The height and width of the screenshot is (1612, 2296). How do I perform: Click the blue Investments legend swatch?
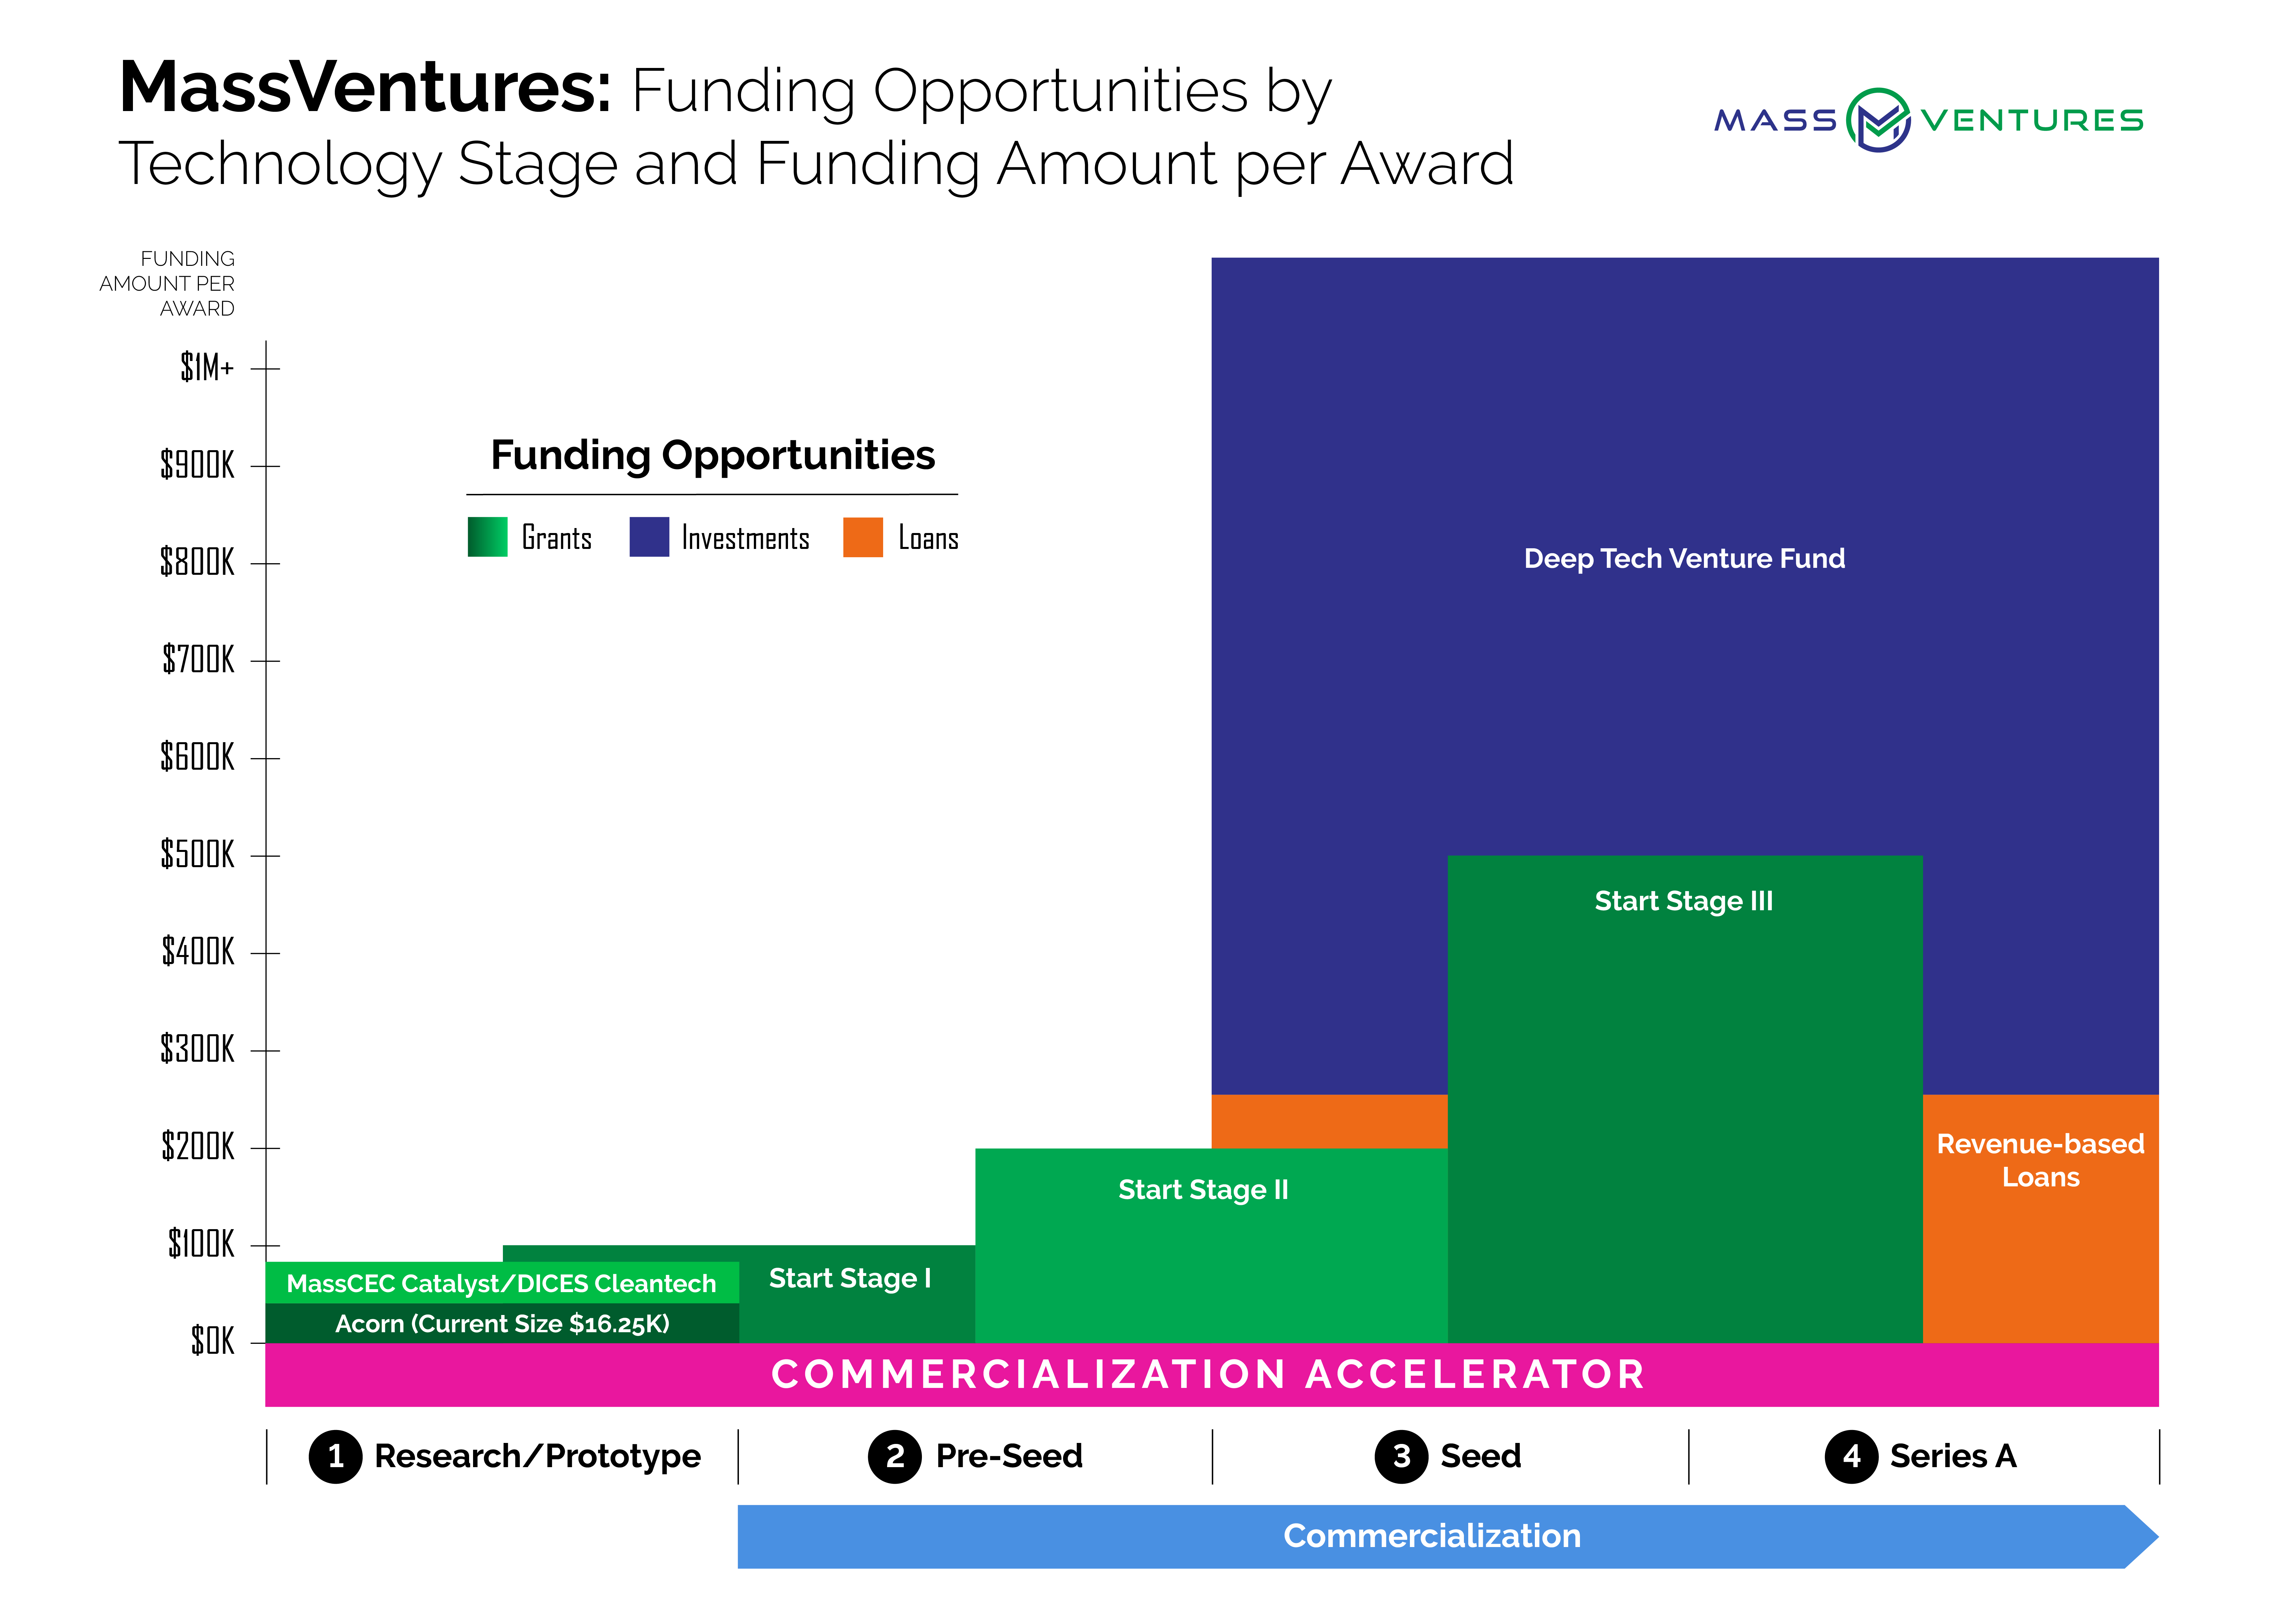click(x=649, y=537)
